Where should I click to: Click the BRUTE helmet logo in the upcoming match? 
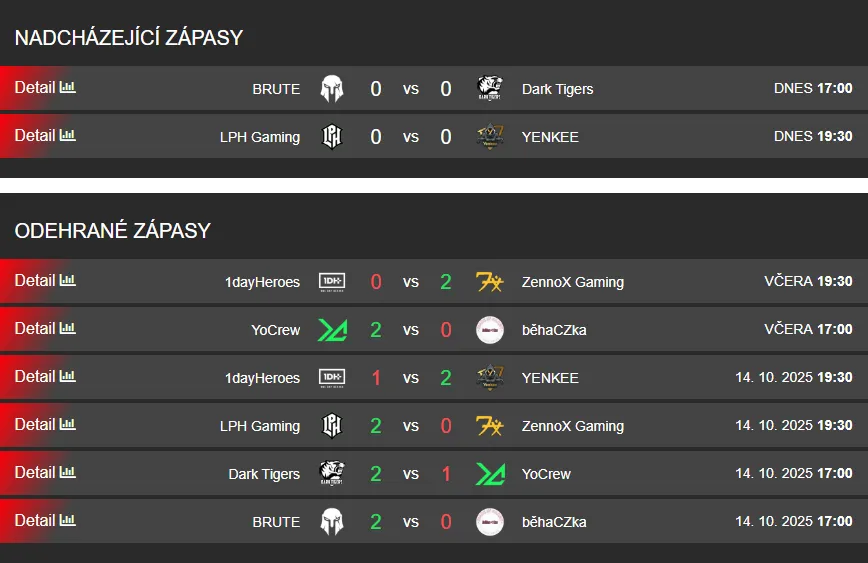[331, 89]
